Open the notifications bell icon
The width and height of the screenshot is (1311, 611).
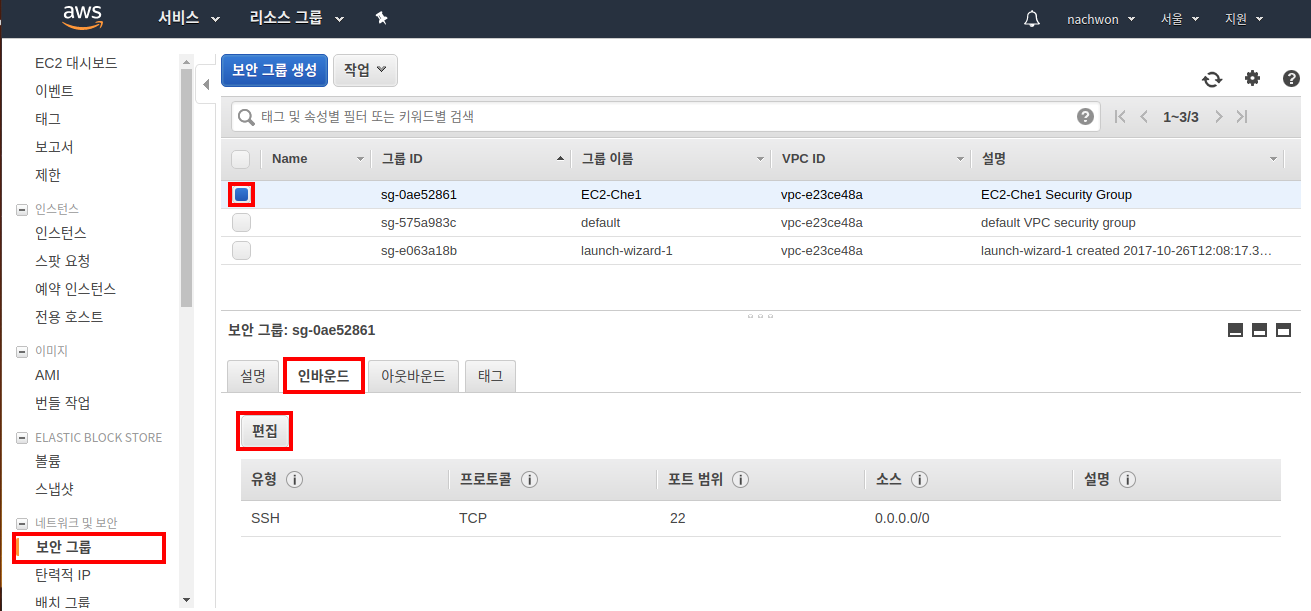point(1032,19)
